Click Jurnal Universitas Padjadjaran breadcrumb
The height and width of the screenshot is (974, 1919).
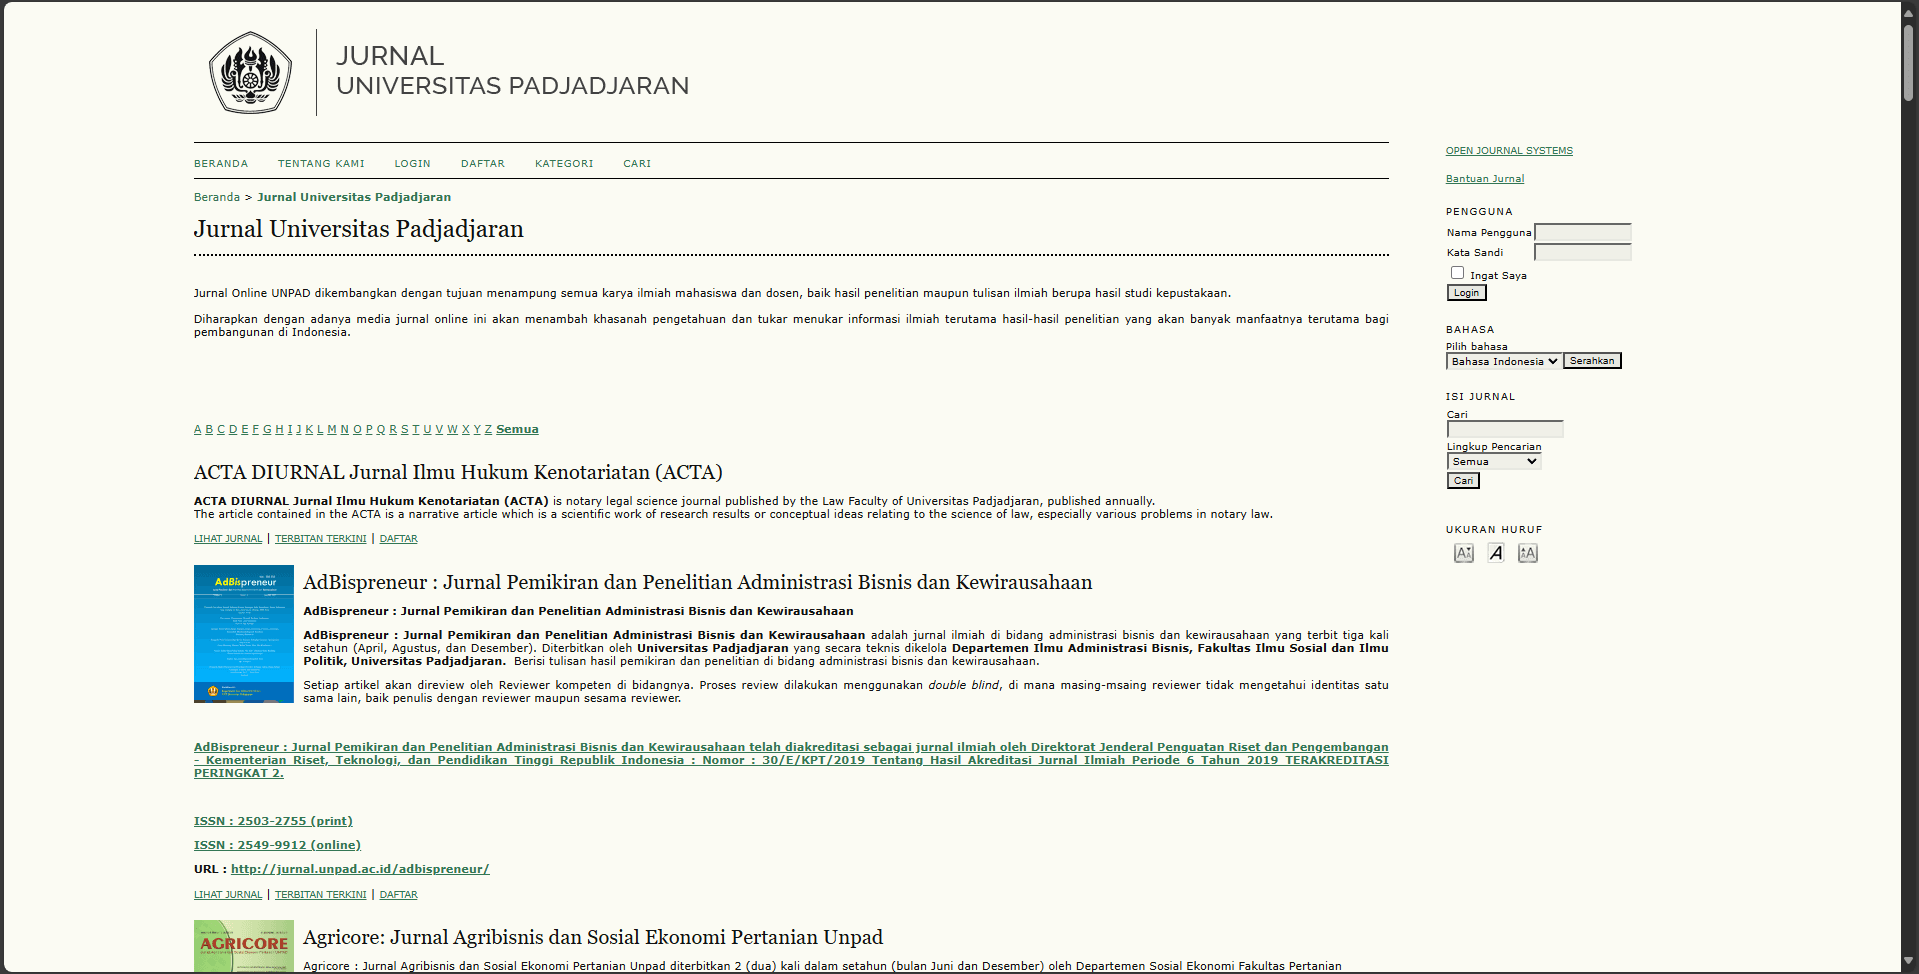tap(354, 197)
